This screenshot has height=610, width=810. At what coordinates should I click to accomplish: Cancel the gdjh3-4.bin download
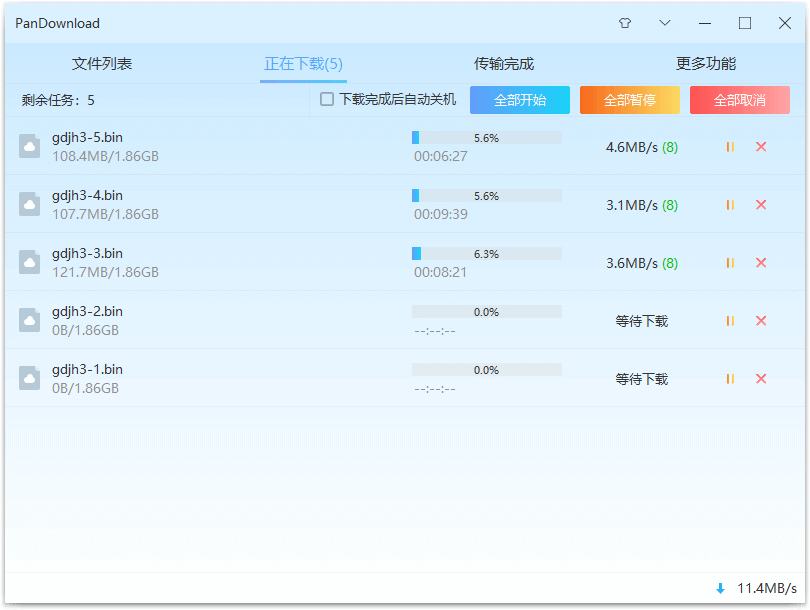[761, 205]
